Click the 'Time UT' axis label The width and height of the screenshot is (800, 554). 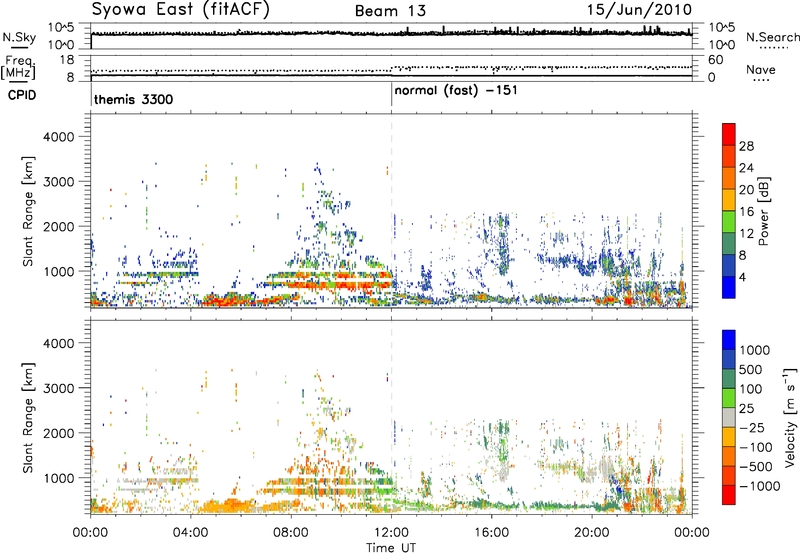tap(391, 548)
